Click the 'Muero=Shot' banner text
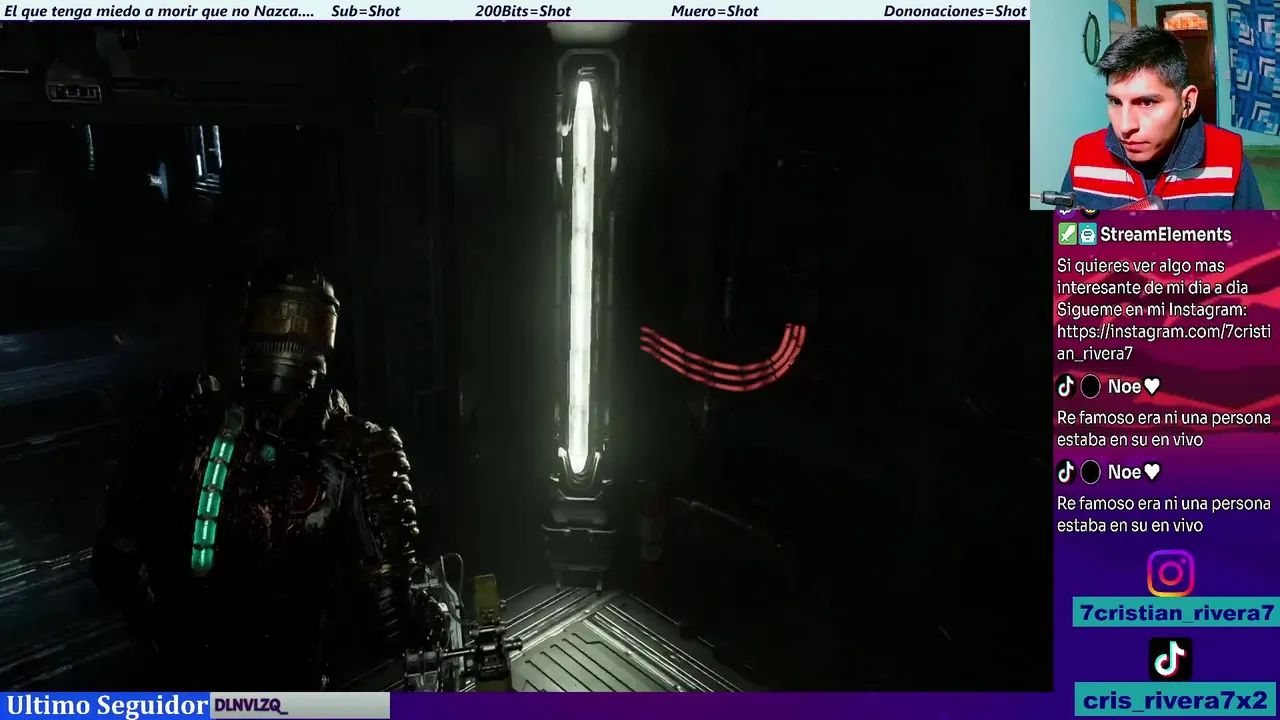The image size is (1280, 720). tap(715, 11)
